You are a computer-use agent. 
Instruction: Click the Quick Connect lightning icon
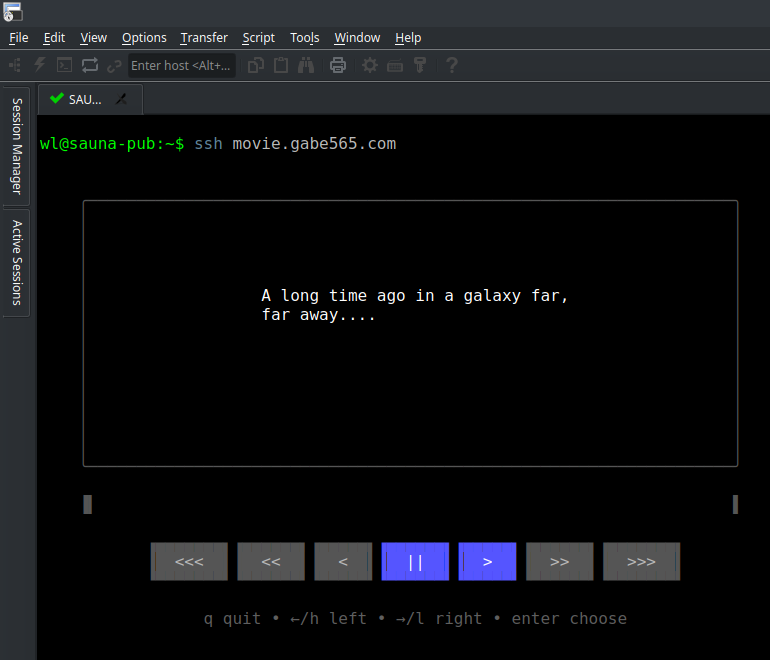[x=40, y=65]
